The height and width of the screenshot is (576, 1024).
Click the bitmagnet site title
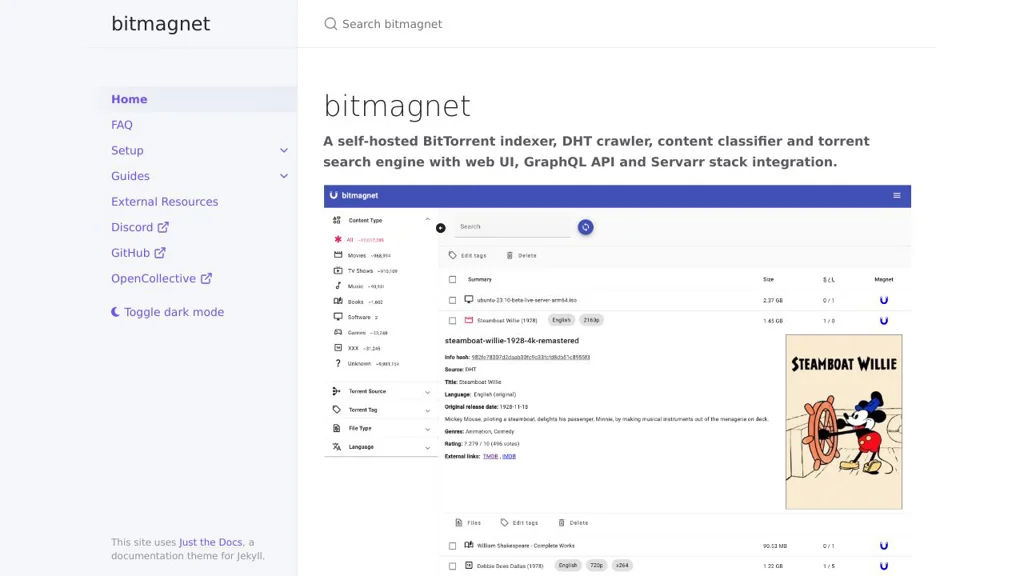click(161, 24)
